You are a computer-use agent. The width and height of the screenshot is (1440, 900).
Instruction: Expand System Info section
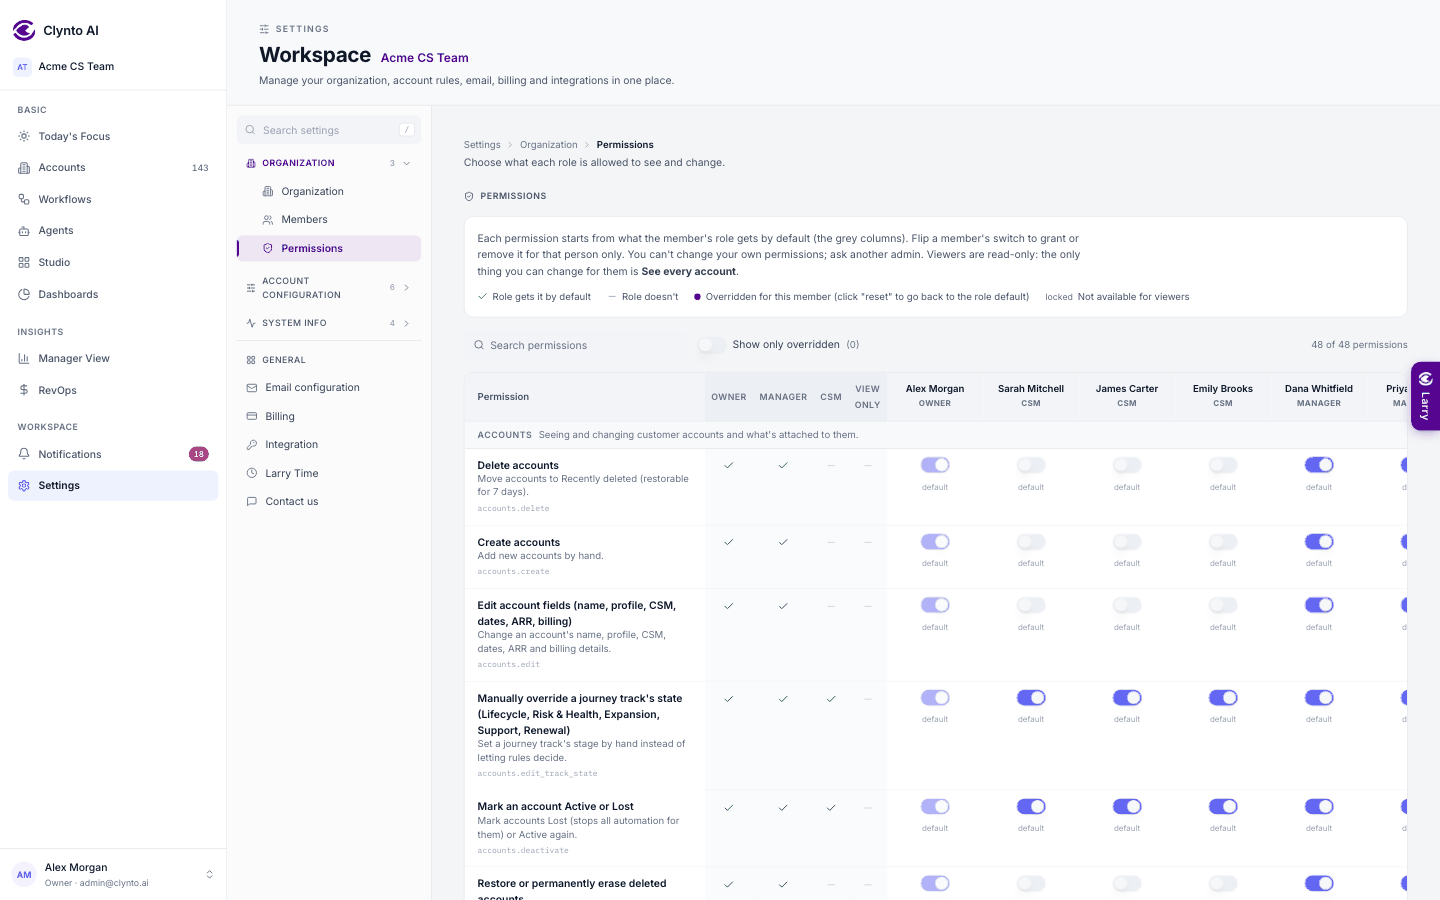(329, 323)
